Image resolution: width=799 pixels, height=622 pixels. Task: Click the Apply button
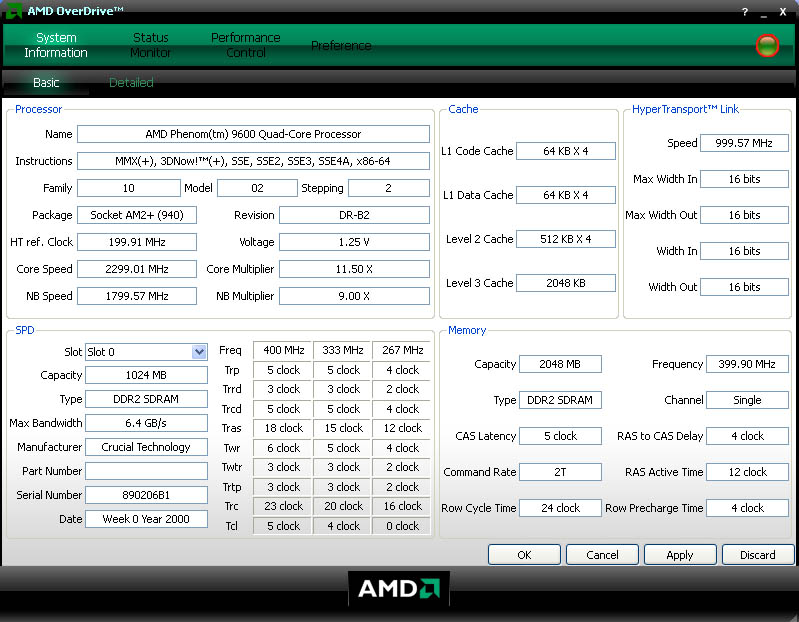pyautogui.click(x=680, y=555)
